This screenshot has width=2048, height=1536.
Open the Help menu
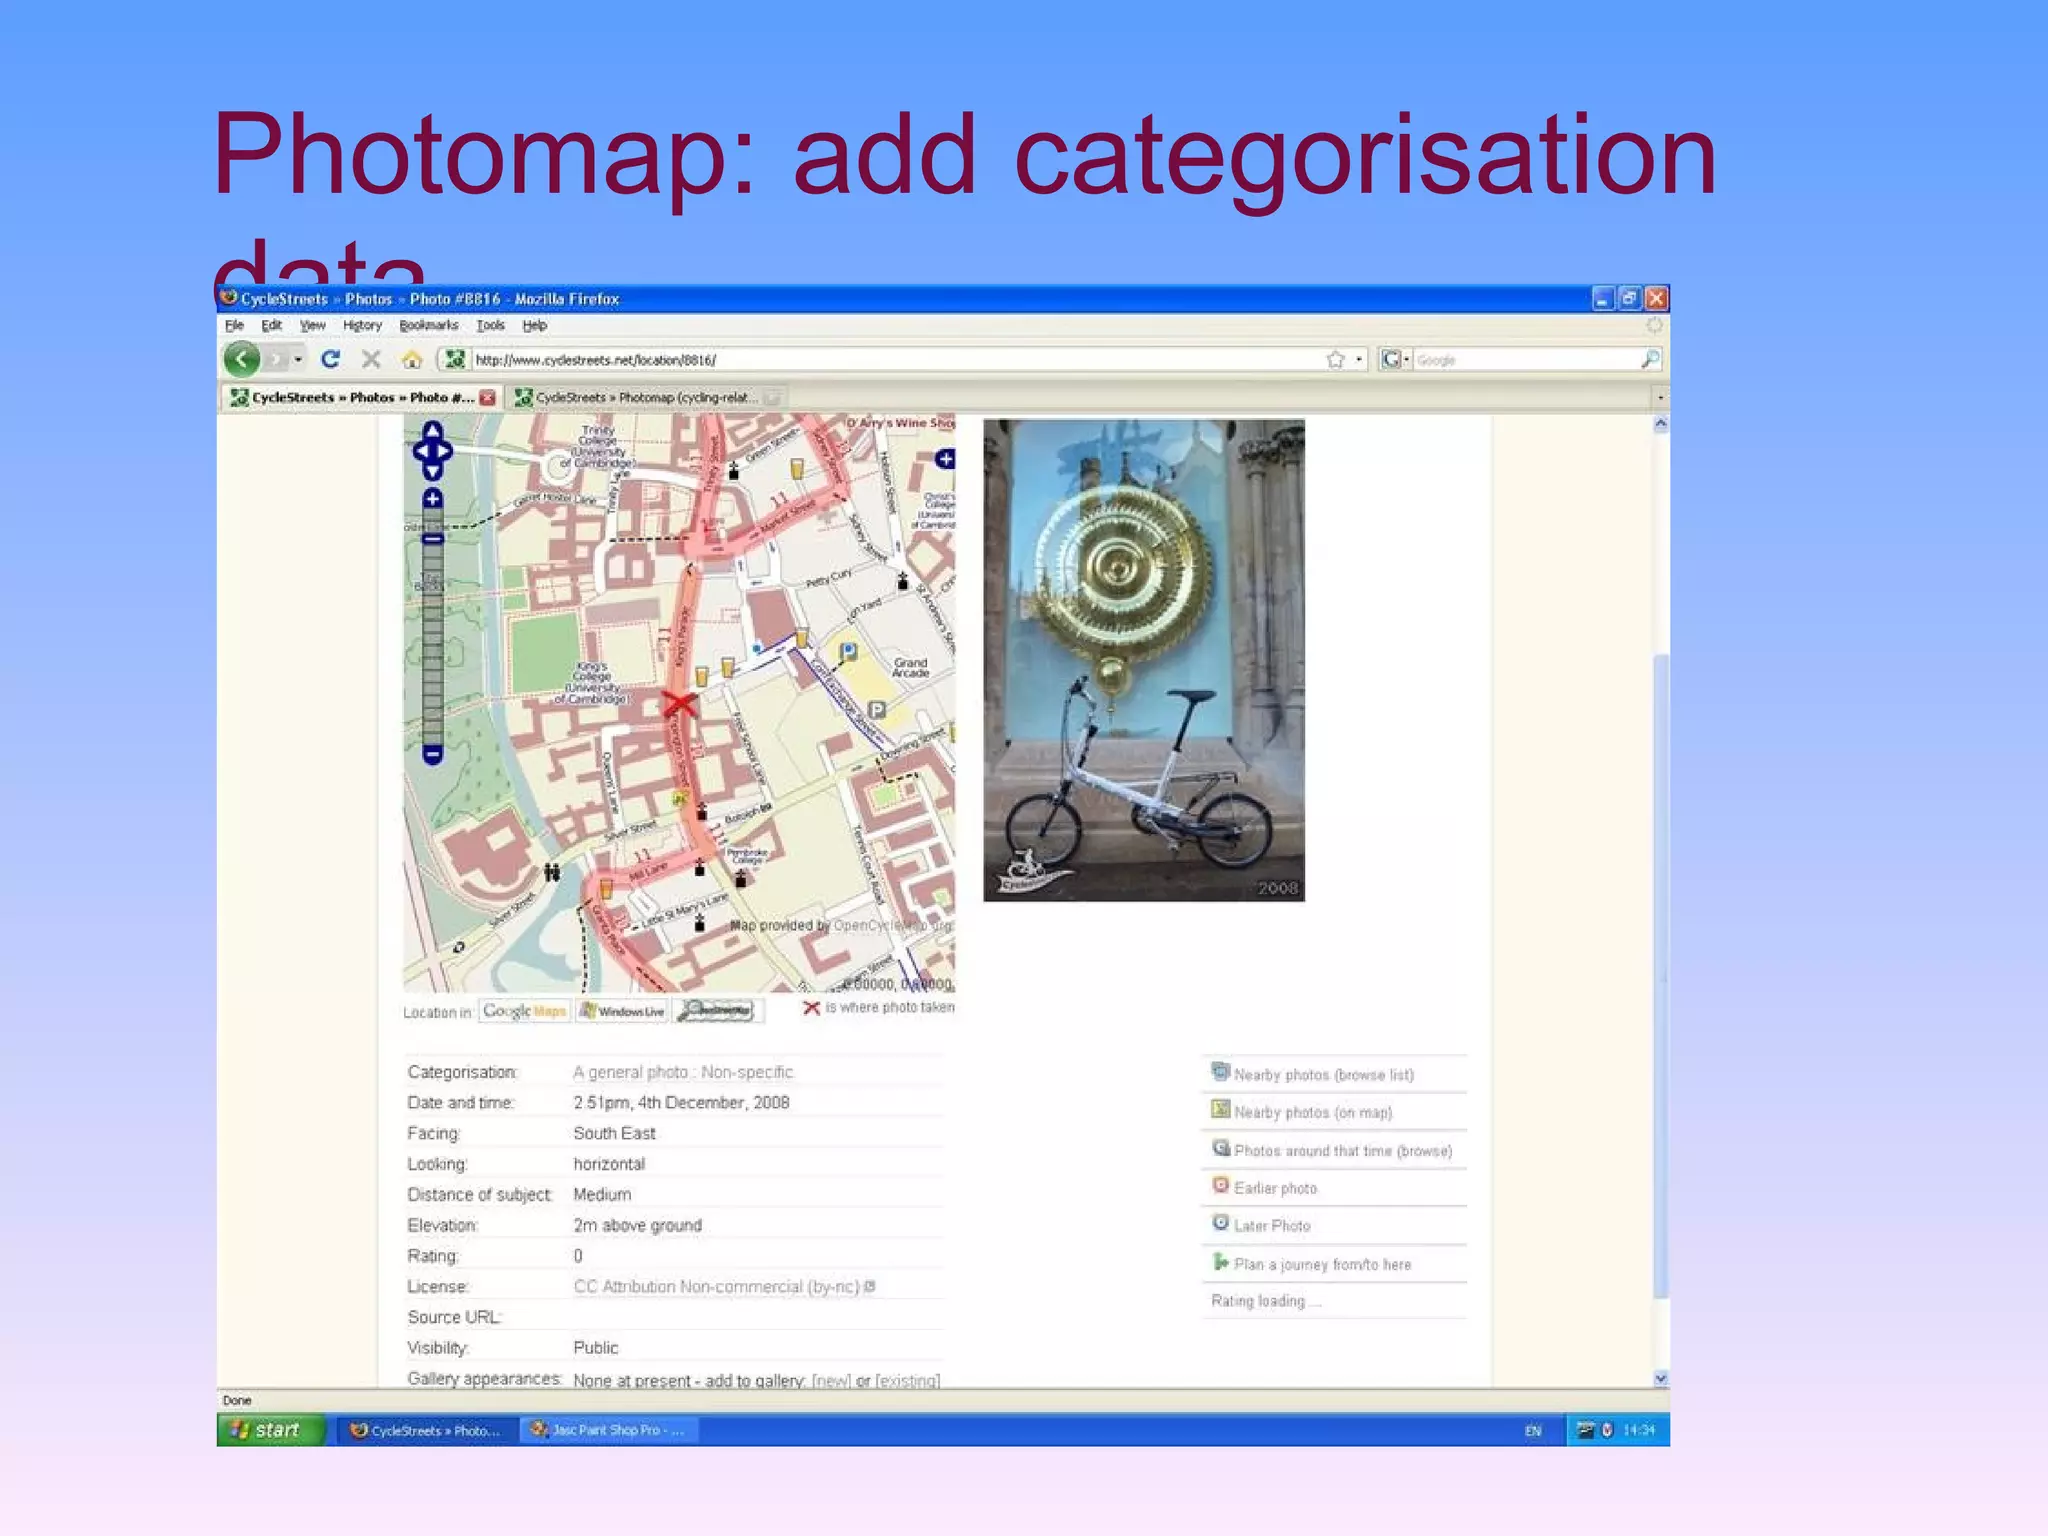[x=535, y=325]
